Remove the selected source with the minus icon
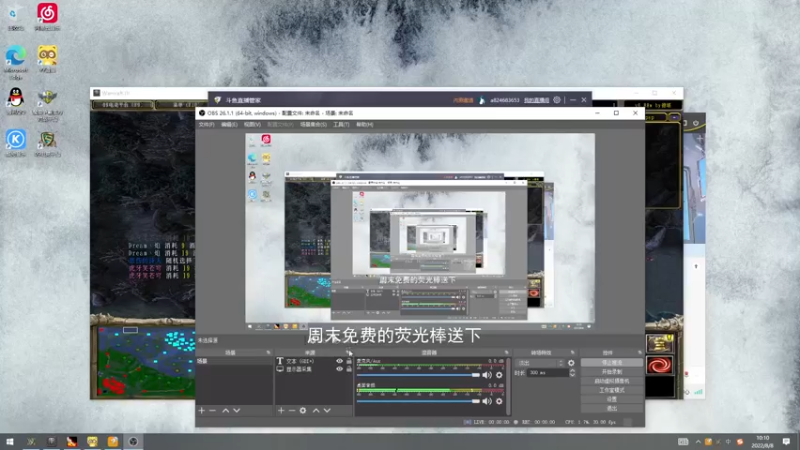 pos(292,410)
